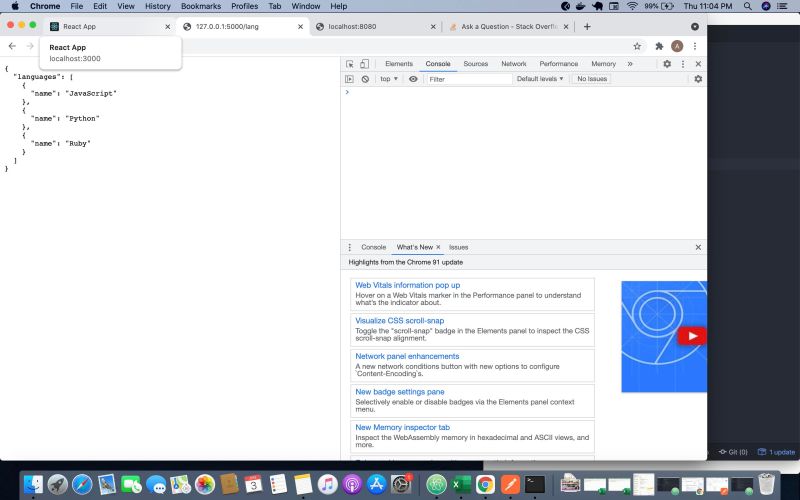Image resolution: width=800 pixels, height=500 pixels.
Task: Open the History menu
Action: click(158, 6)
